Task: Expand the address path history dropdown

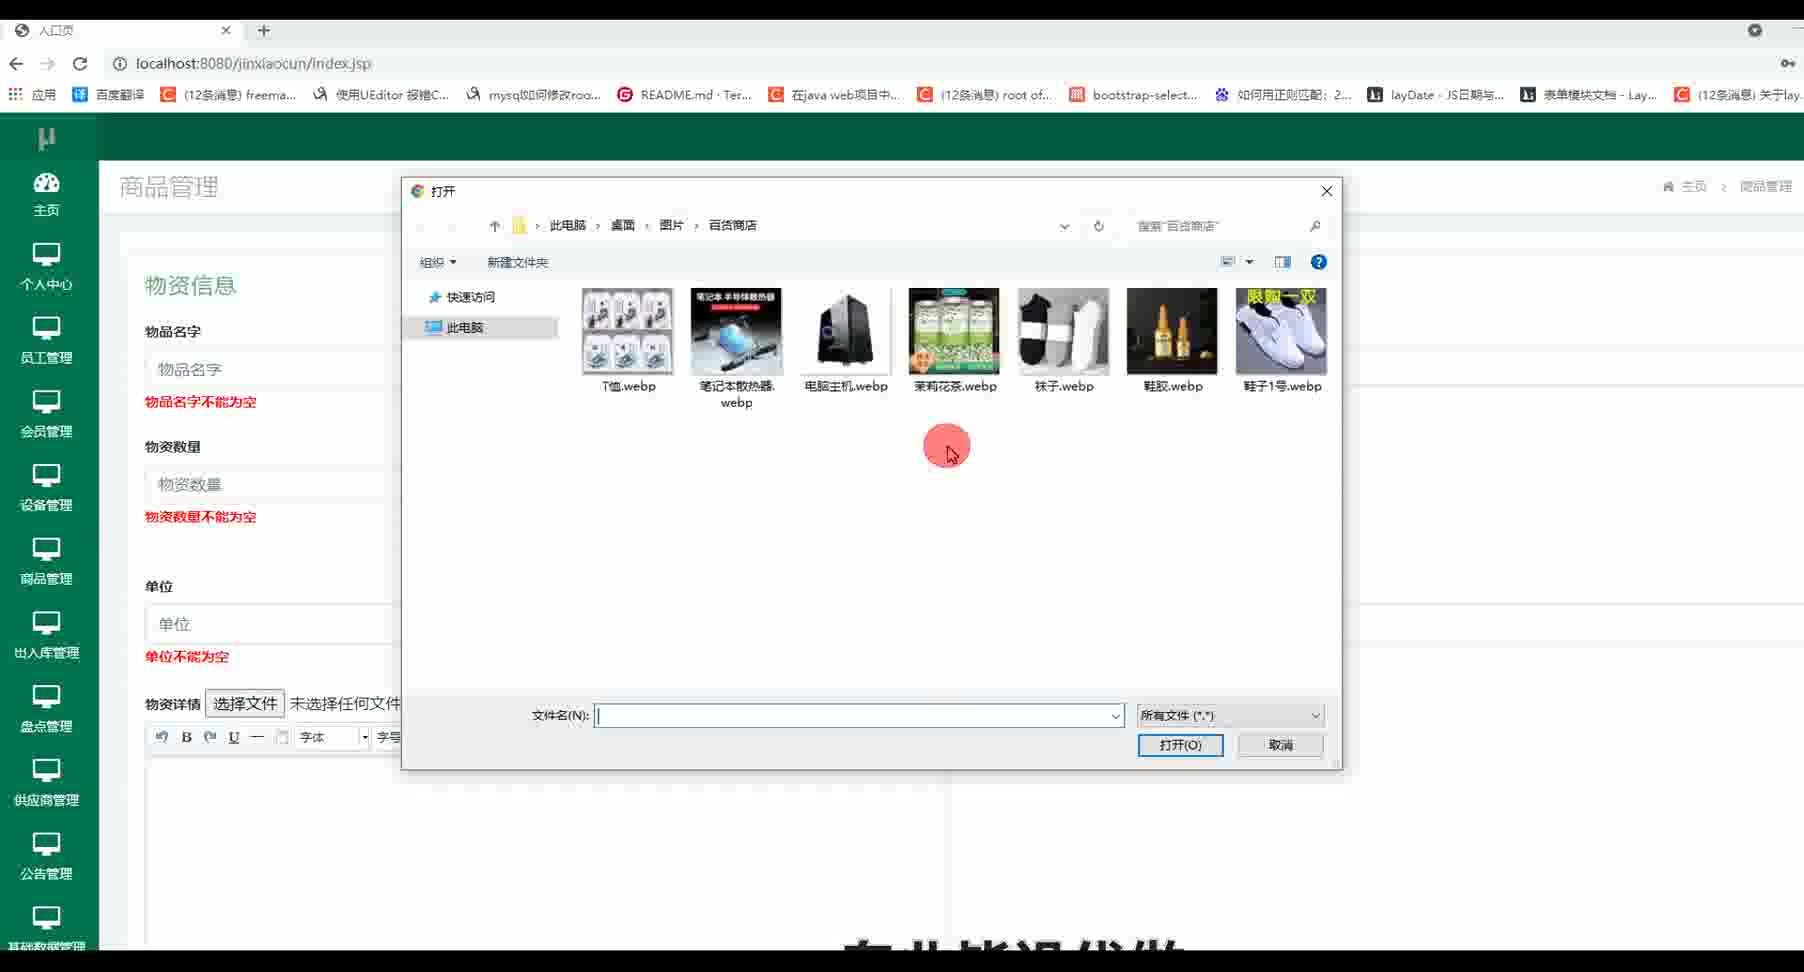Action: coord(1065,226)
